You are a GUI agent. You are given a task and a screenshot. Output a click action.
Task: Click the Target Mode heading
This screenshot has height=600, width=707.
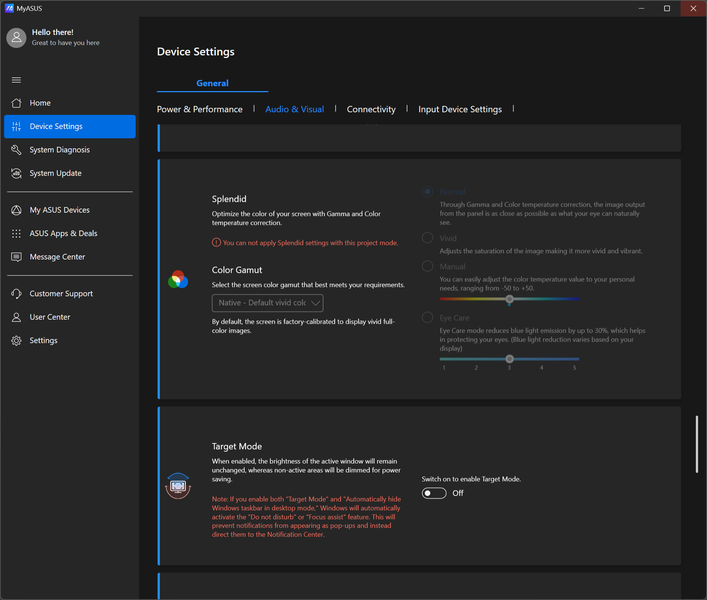coord(237,446)
